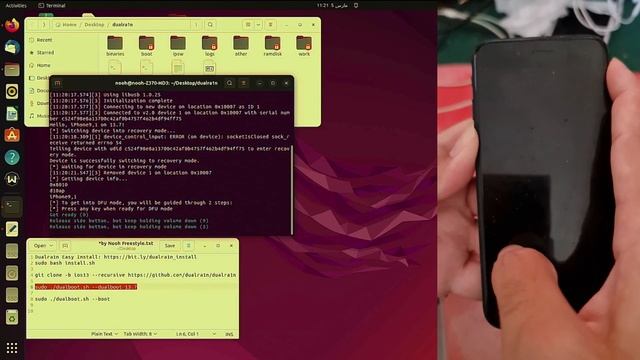Open the Plain Text language dropdown
This screenshot has width=640, height=360.
pos(104,334)
